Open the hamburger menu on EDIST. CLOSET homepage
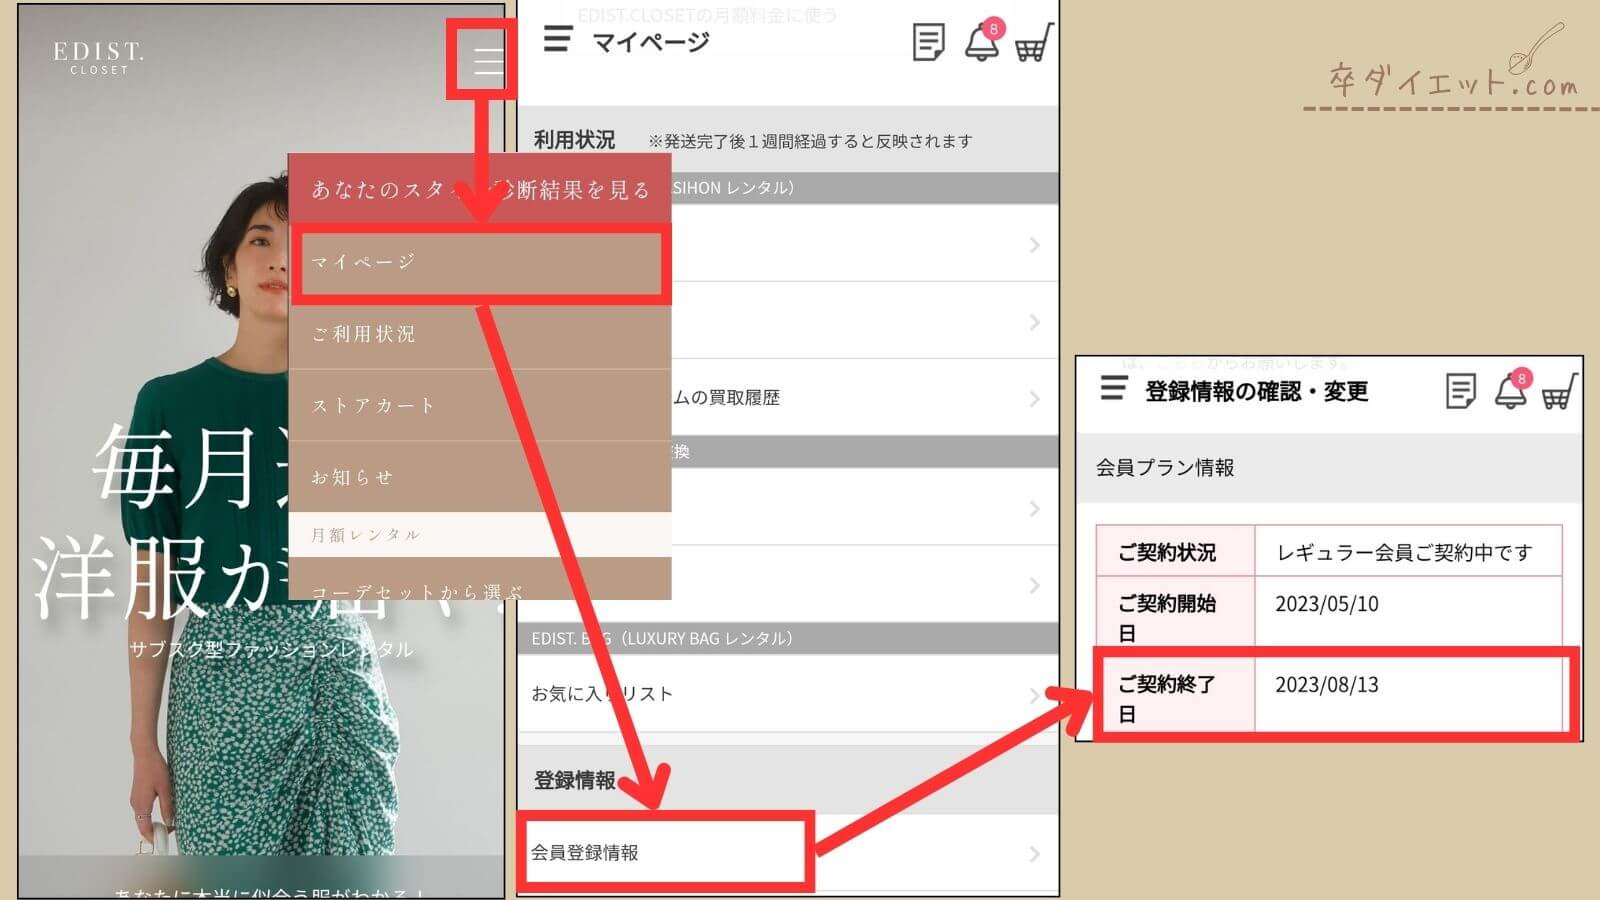Image resolution: width=1600 pixels, height=900 pixels. pyautogui.click(x=488, y=62)
